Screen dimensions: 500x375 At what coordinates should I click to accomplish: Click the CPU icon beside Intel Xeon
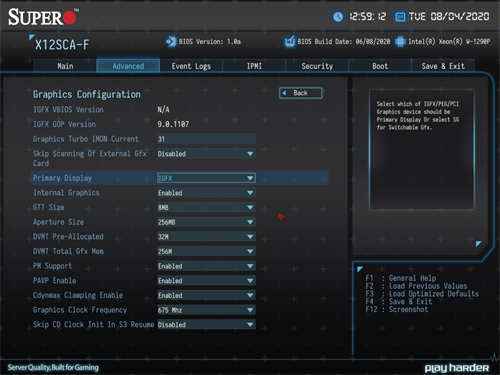point(400,42)
